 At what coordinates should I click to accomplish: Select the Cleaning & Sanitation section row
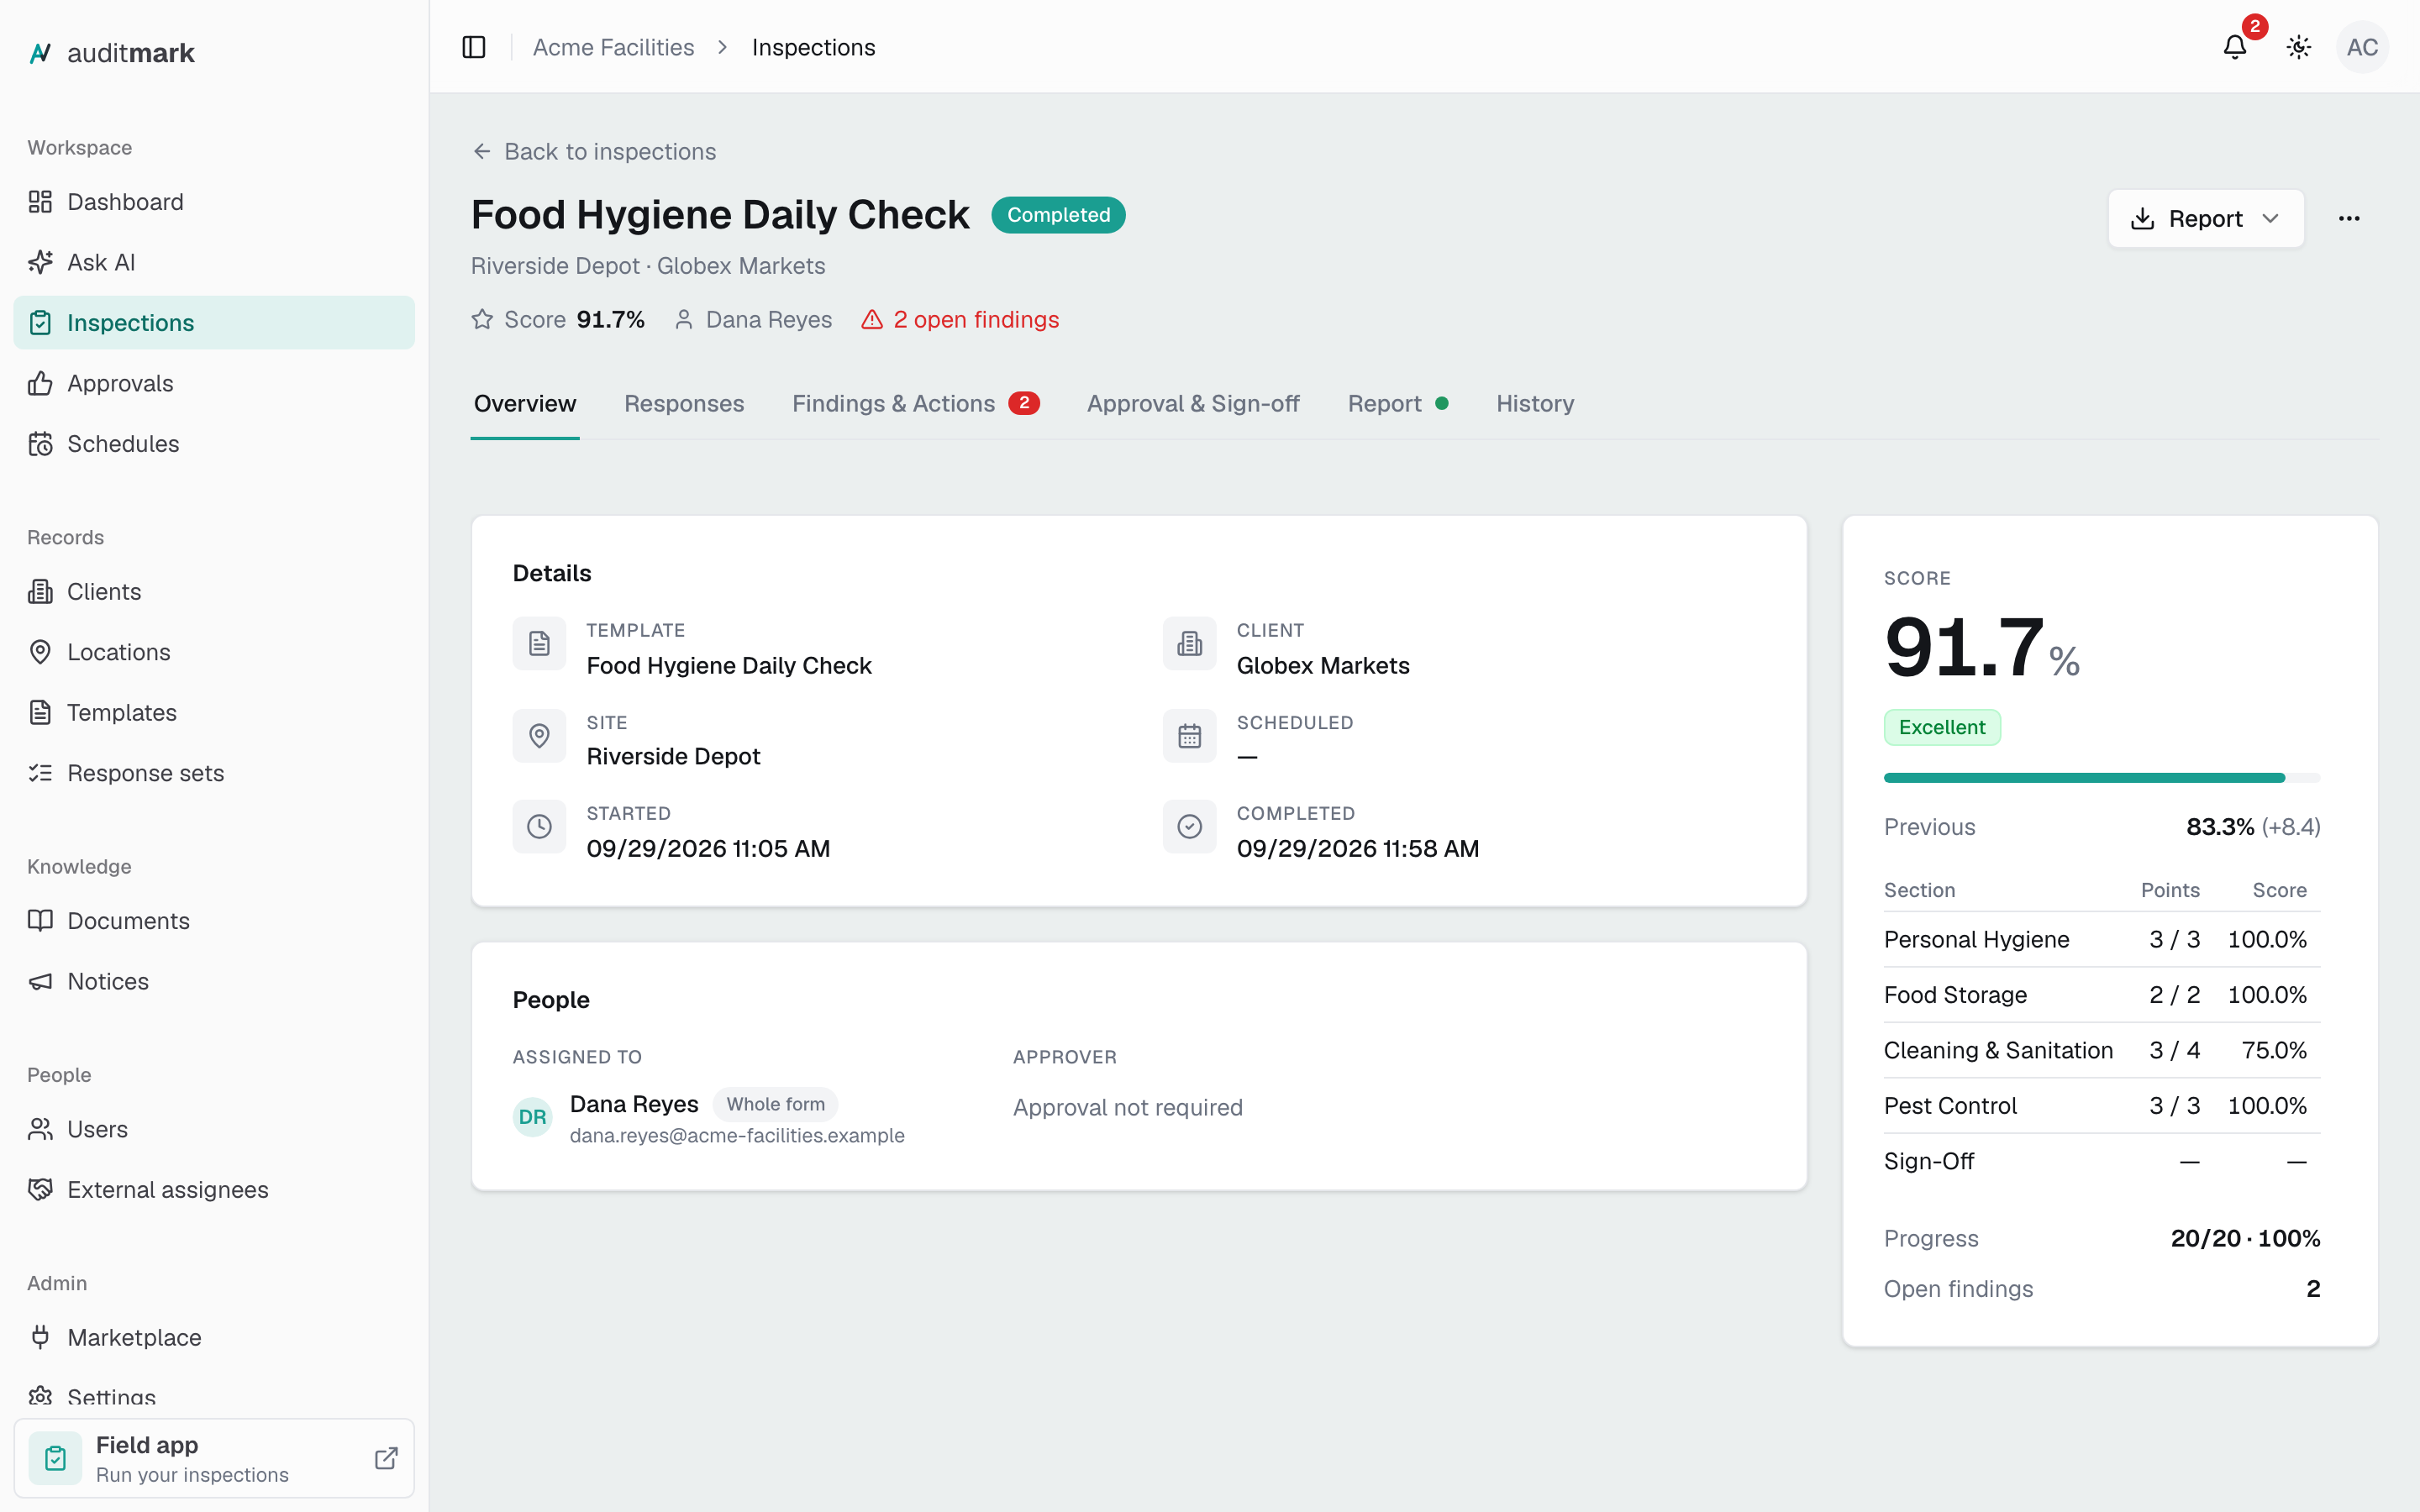coord(2101,1050)
